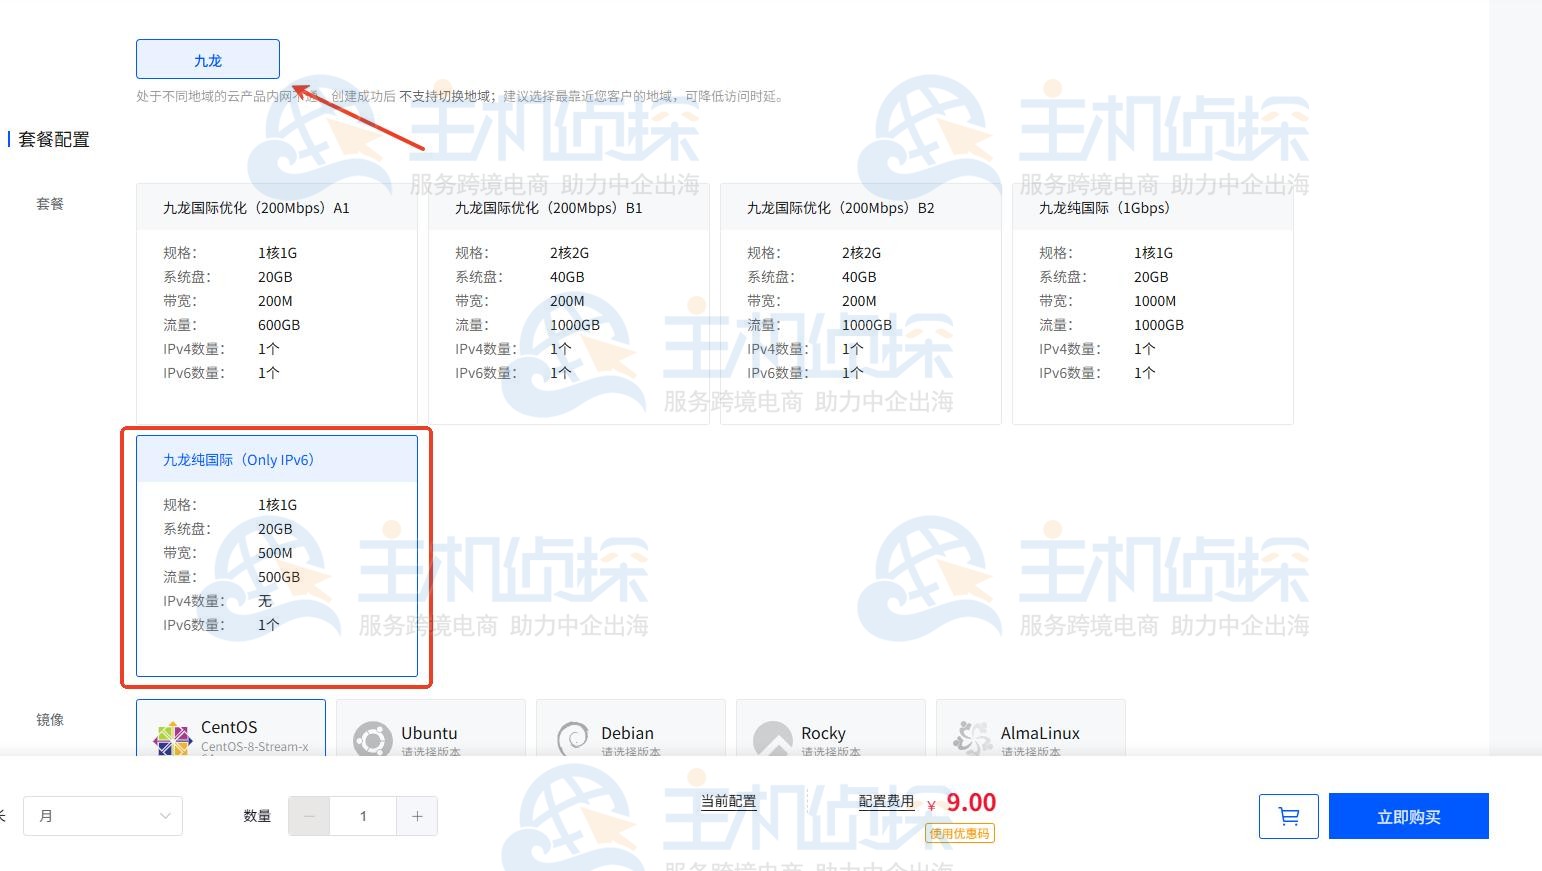The height and width of the screenshot is (871, 1542).
Task: Click the minus icon to decrease quantity
Action: point(309,816)
